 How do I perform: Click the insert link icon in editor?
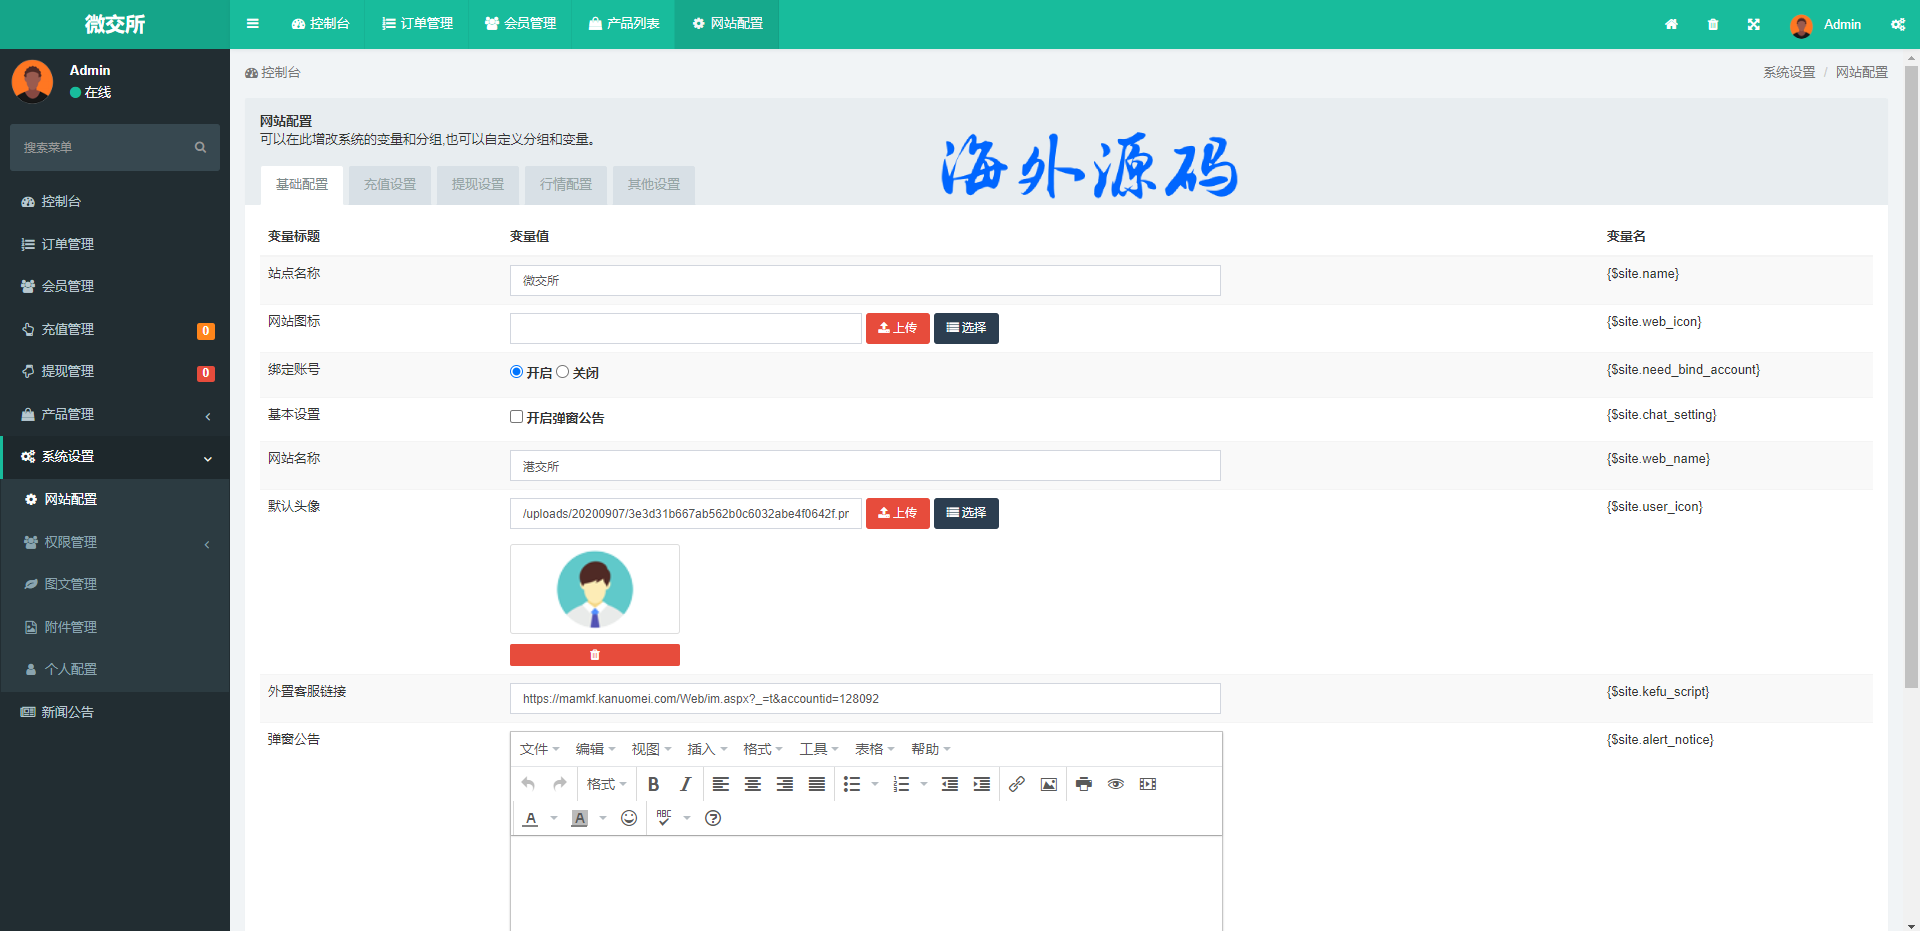(x=1016, y=785)
